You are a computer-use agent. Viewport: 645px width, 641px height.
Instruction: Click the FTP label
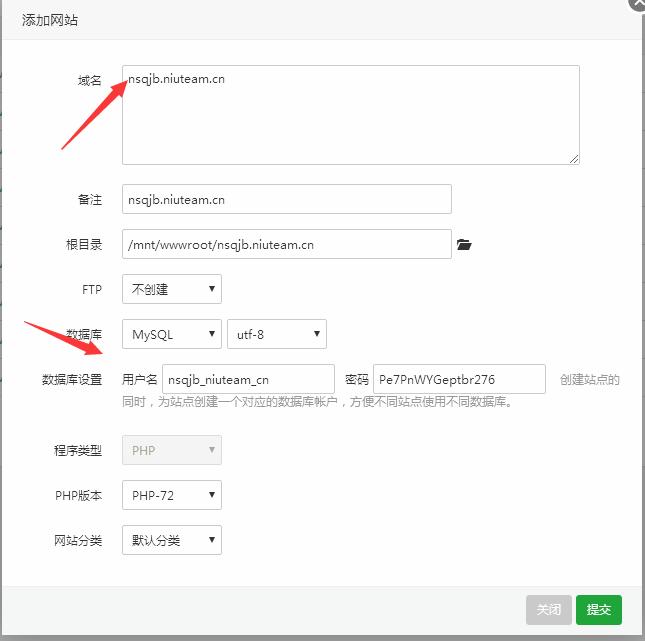pos(92,290)
